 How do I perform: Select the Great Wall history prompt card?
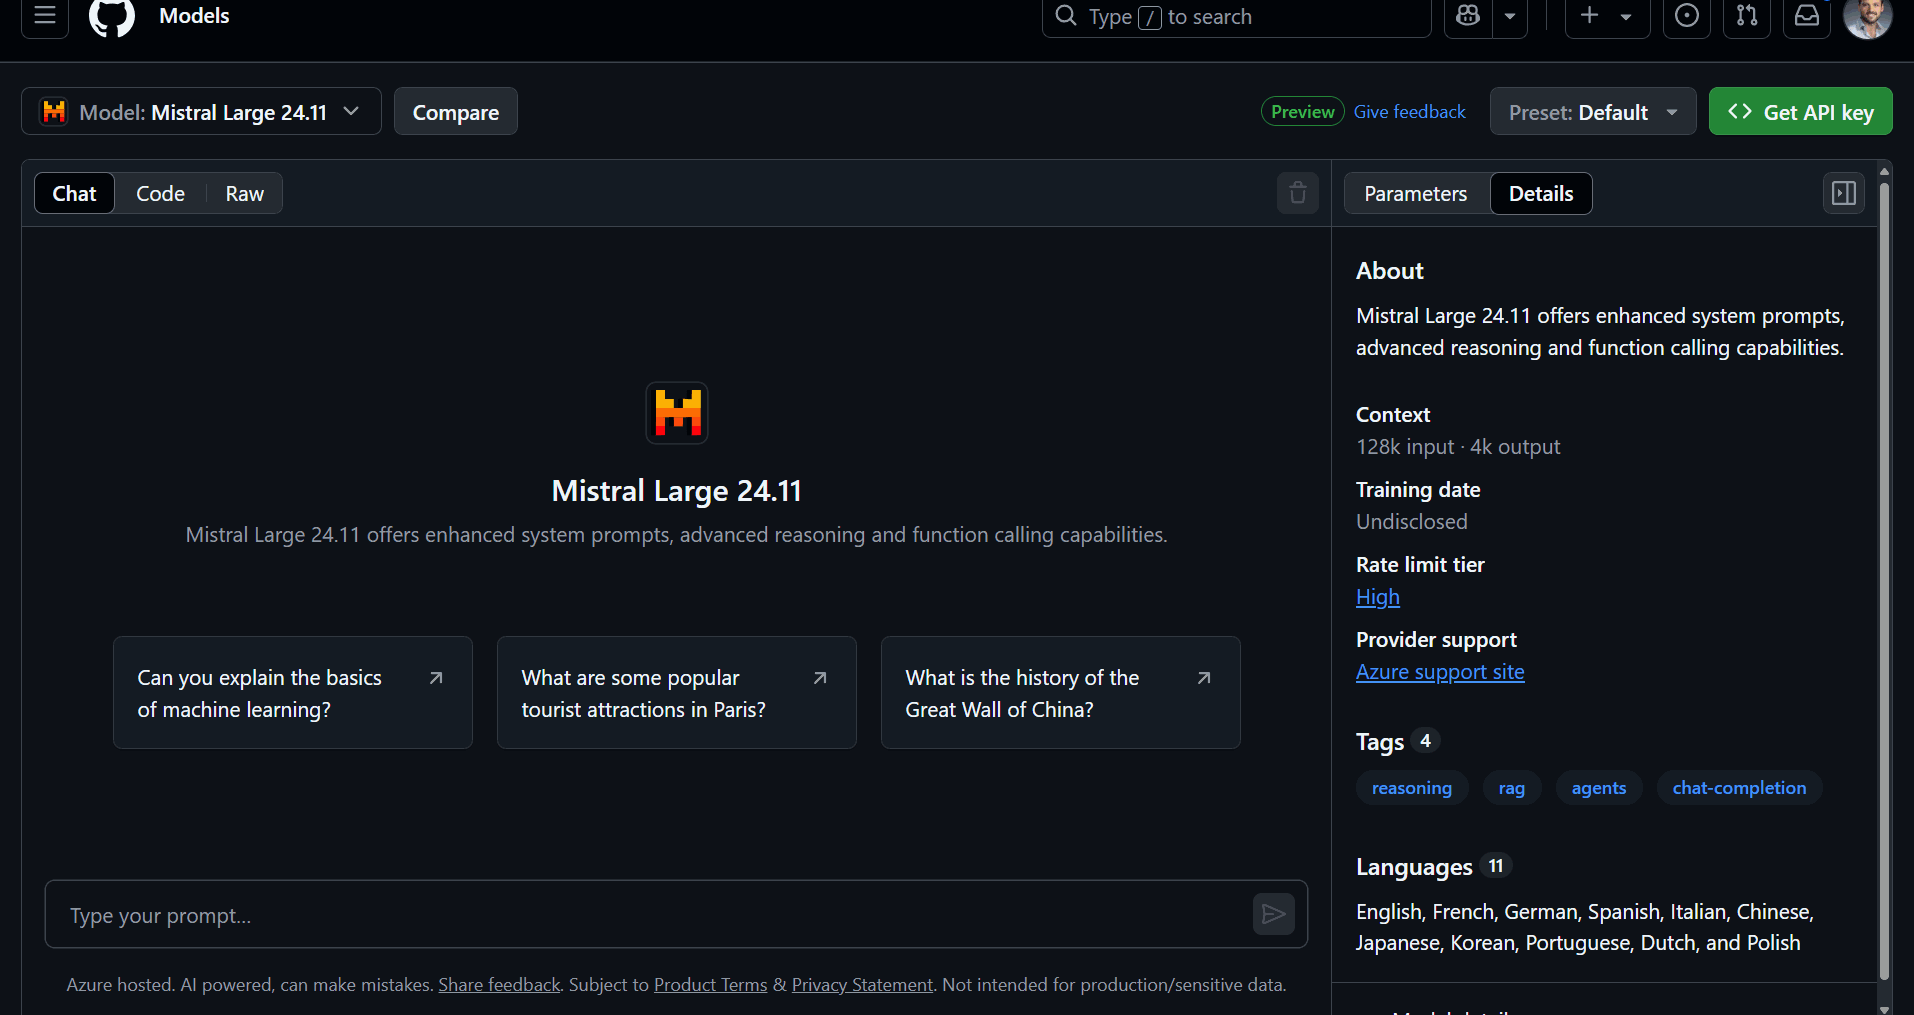pos(1061,693)
